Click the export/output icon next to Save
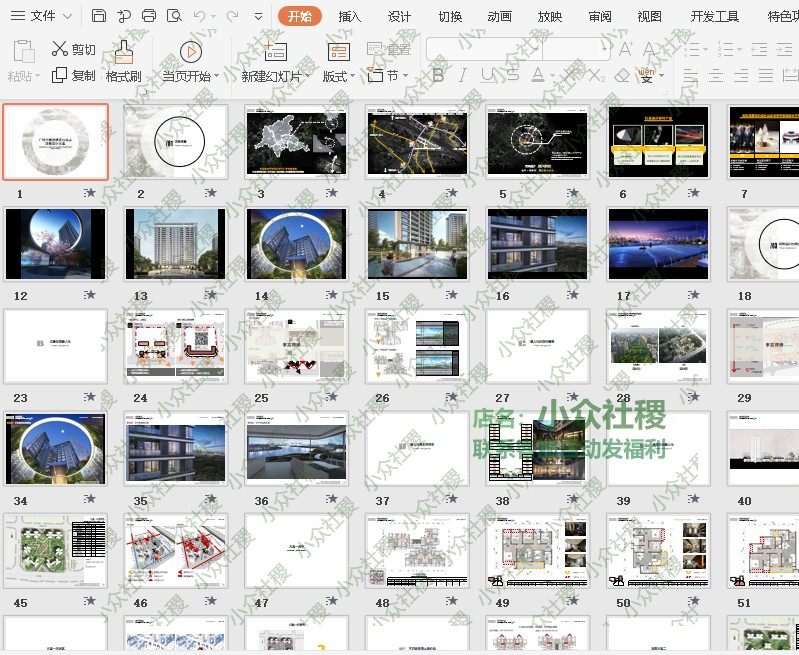 [x=123, y=16]
